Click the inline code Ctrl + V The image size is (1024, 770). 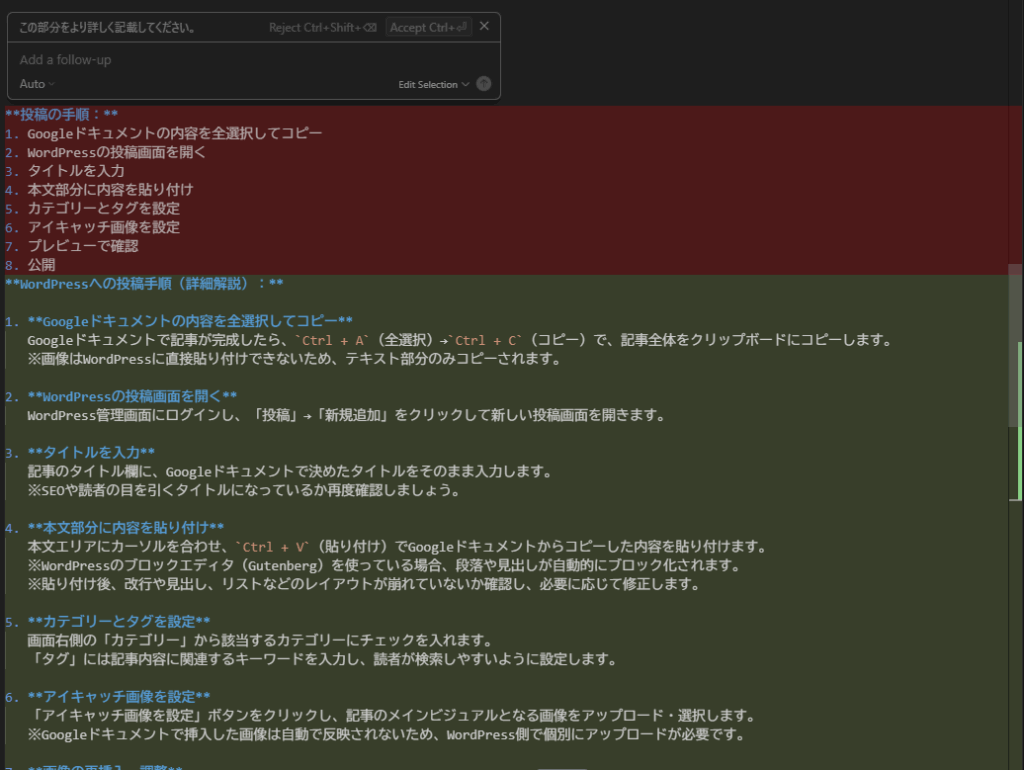click(278, 547)
